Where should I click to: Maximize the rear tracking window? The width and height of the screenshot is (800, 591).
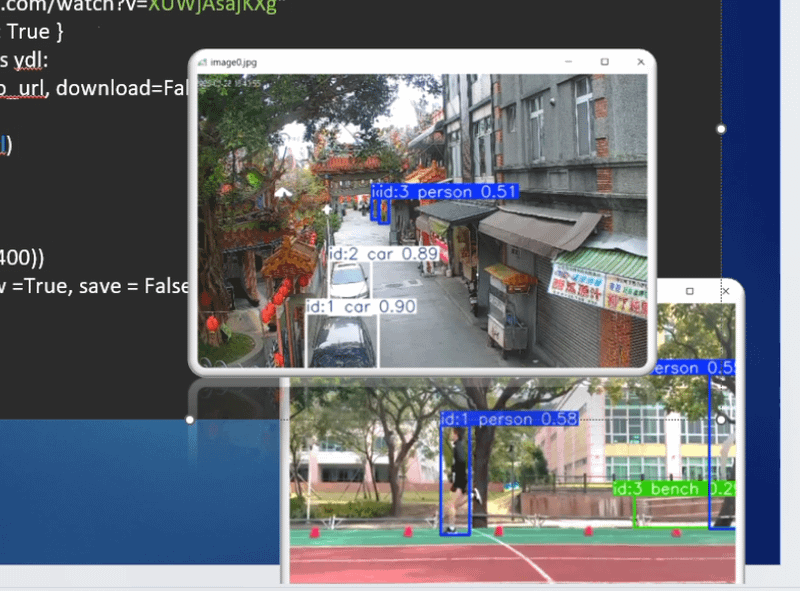click(690, 291)
